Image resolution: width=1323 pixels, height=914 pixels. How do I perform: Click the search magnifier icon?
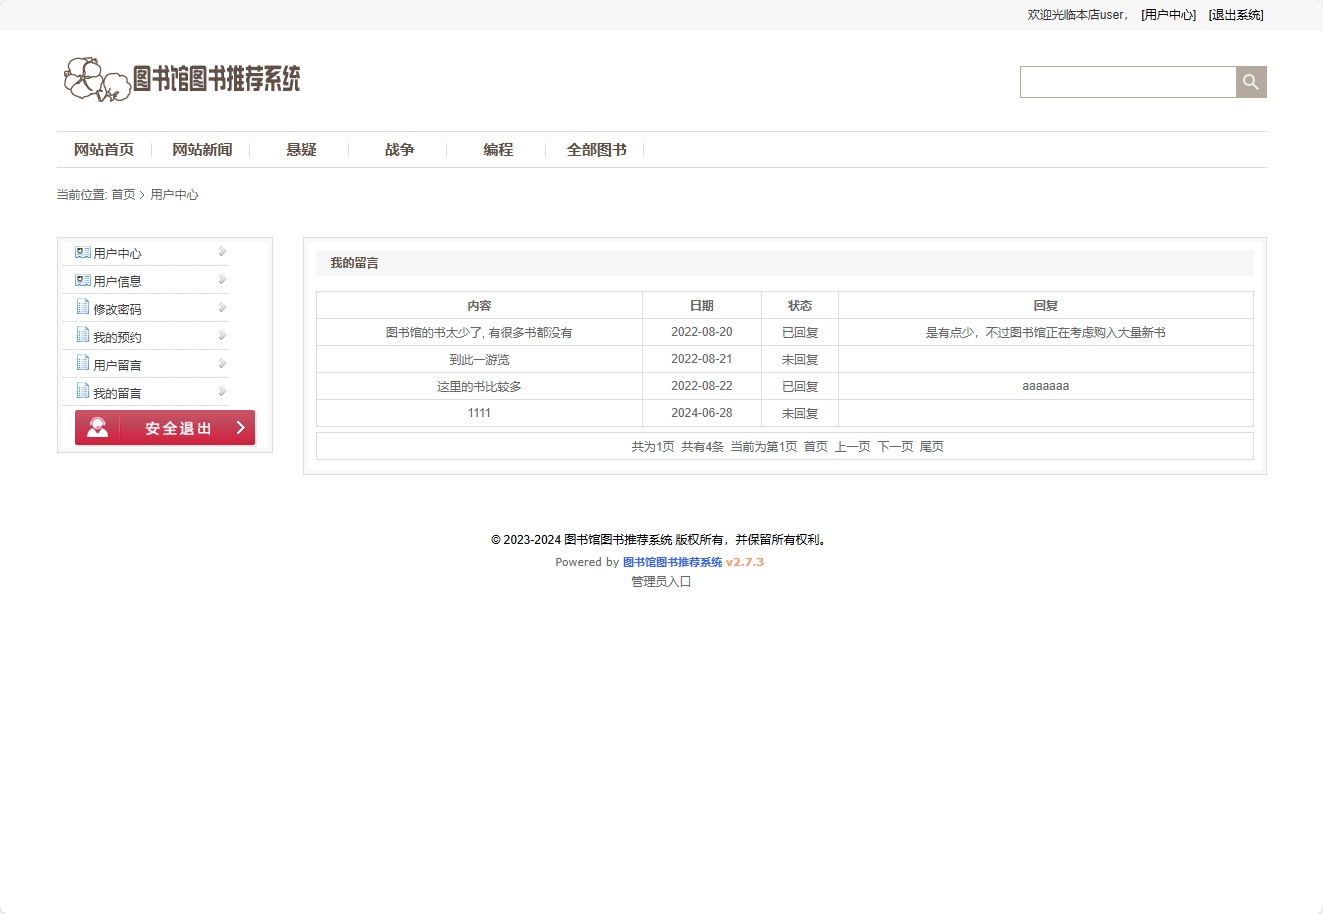(1250, 81)
